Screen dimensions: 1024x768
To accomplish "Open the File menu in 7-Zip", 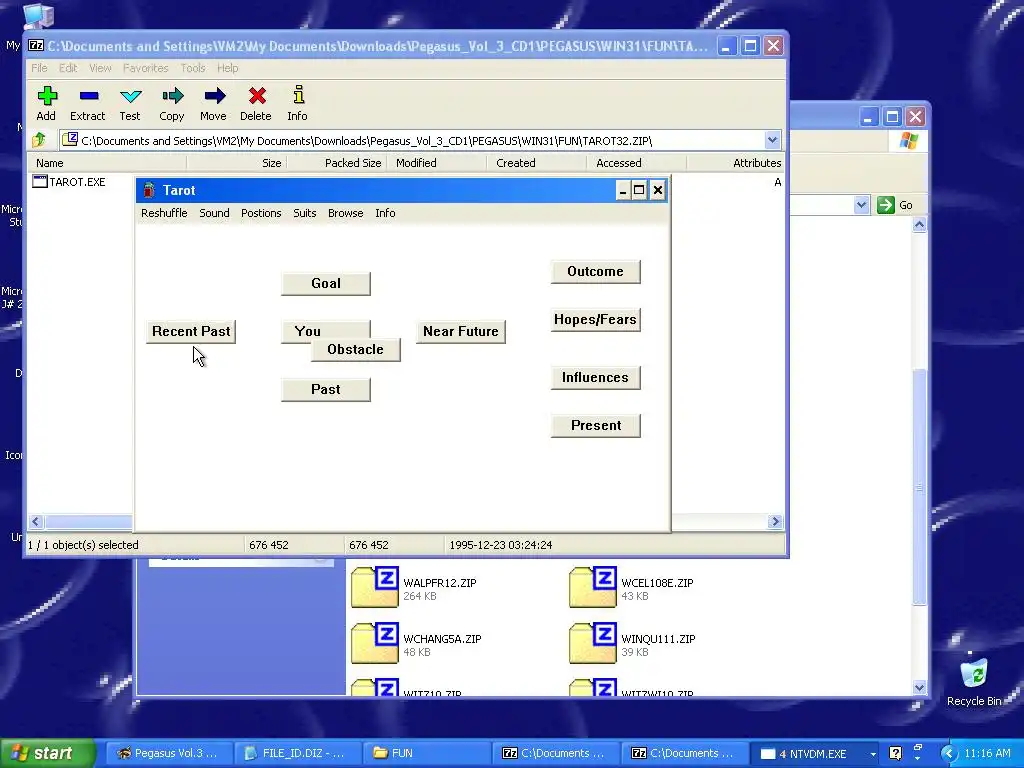I will click(x=39, y=68).
